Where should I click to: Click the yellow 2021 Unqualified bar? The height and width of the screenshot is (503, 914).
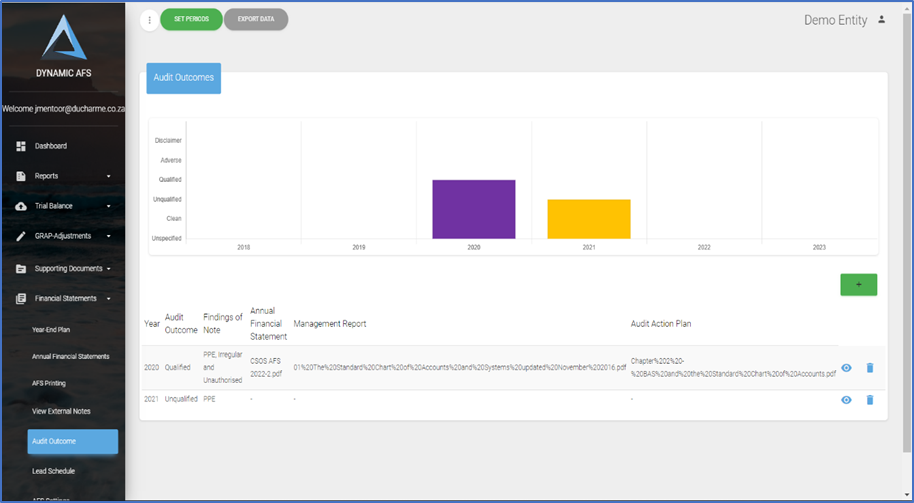[x=589, y=219]
